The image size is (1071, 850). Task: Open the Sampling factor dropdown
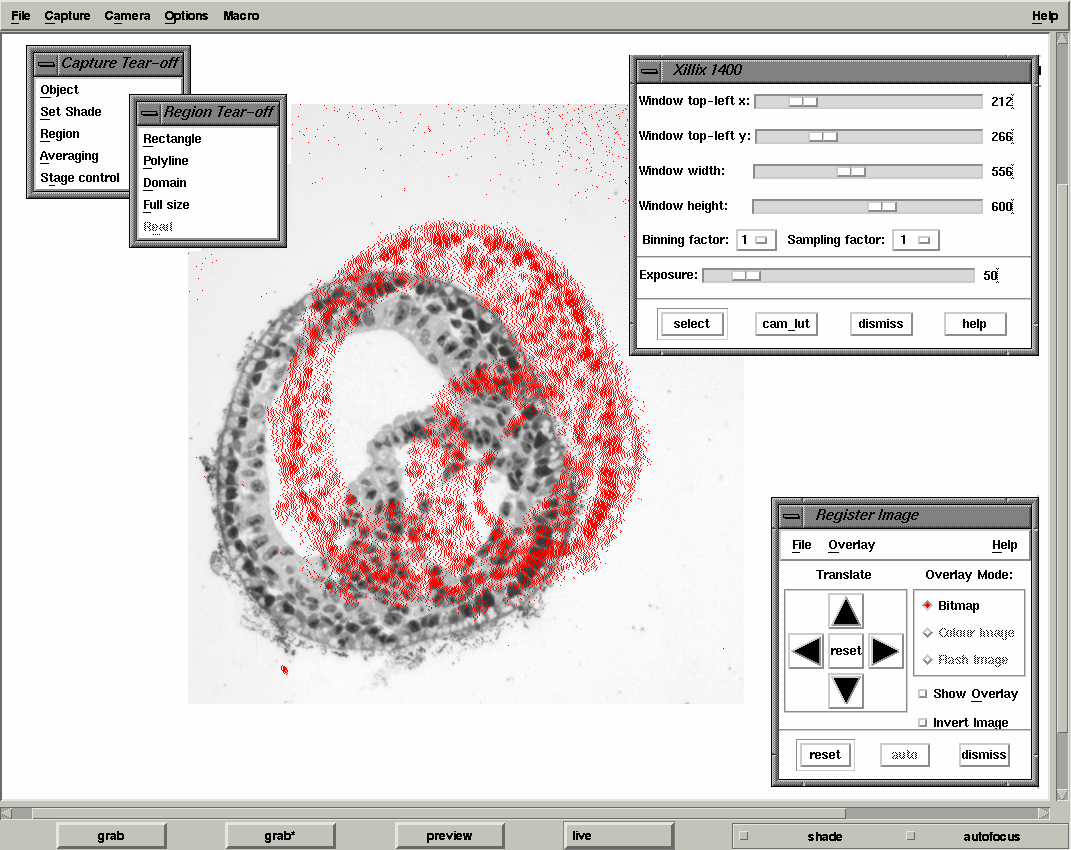[x=915, y=240]
